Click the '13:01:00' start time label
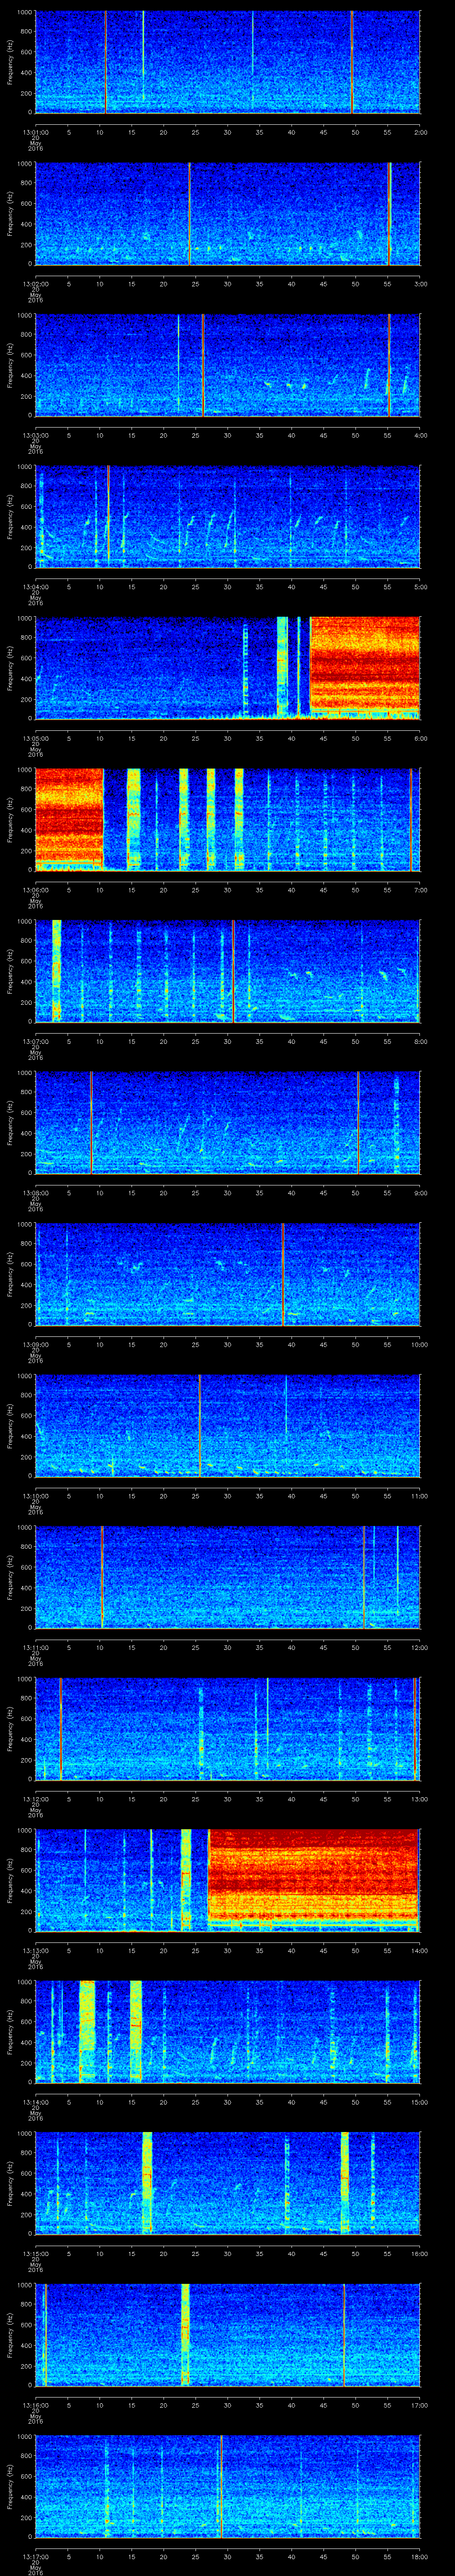Viewport: 455px width, 2576px height. [x=35, y=131]
